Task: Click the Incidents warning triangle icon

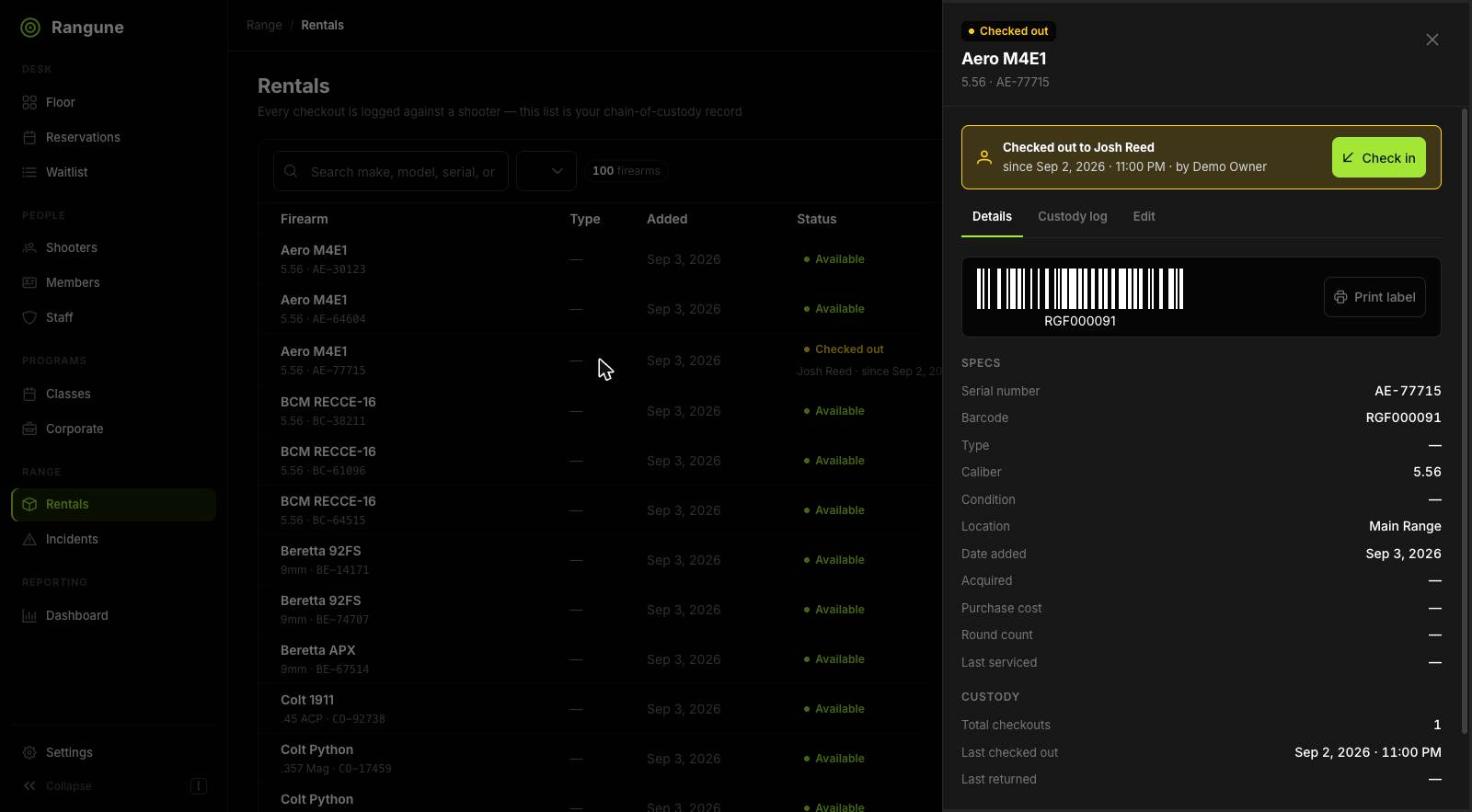Action: tap(30, 539)
